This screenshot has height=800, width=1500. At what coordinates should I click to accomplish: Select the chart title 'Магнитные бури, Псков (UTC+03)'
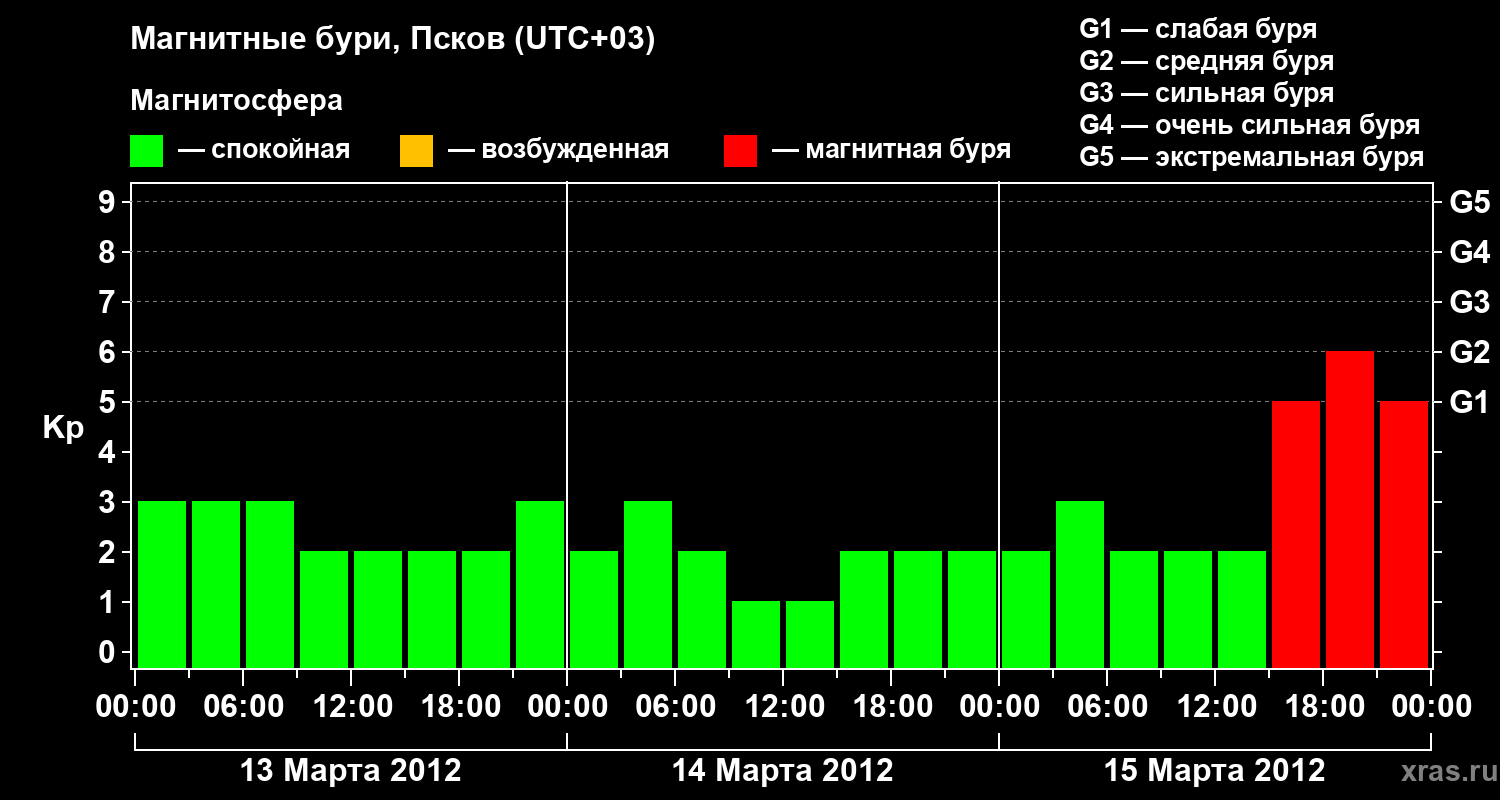[393, 40]
